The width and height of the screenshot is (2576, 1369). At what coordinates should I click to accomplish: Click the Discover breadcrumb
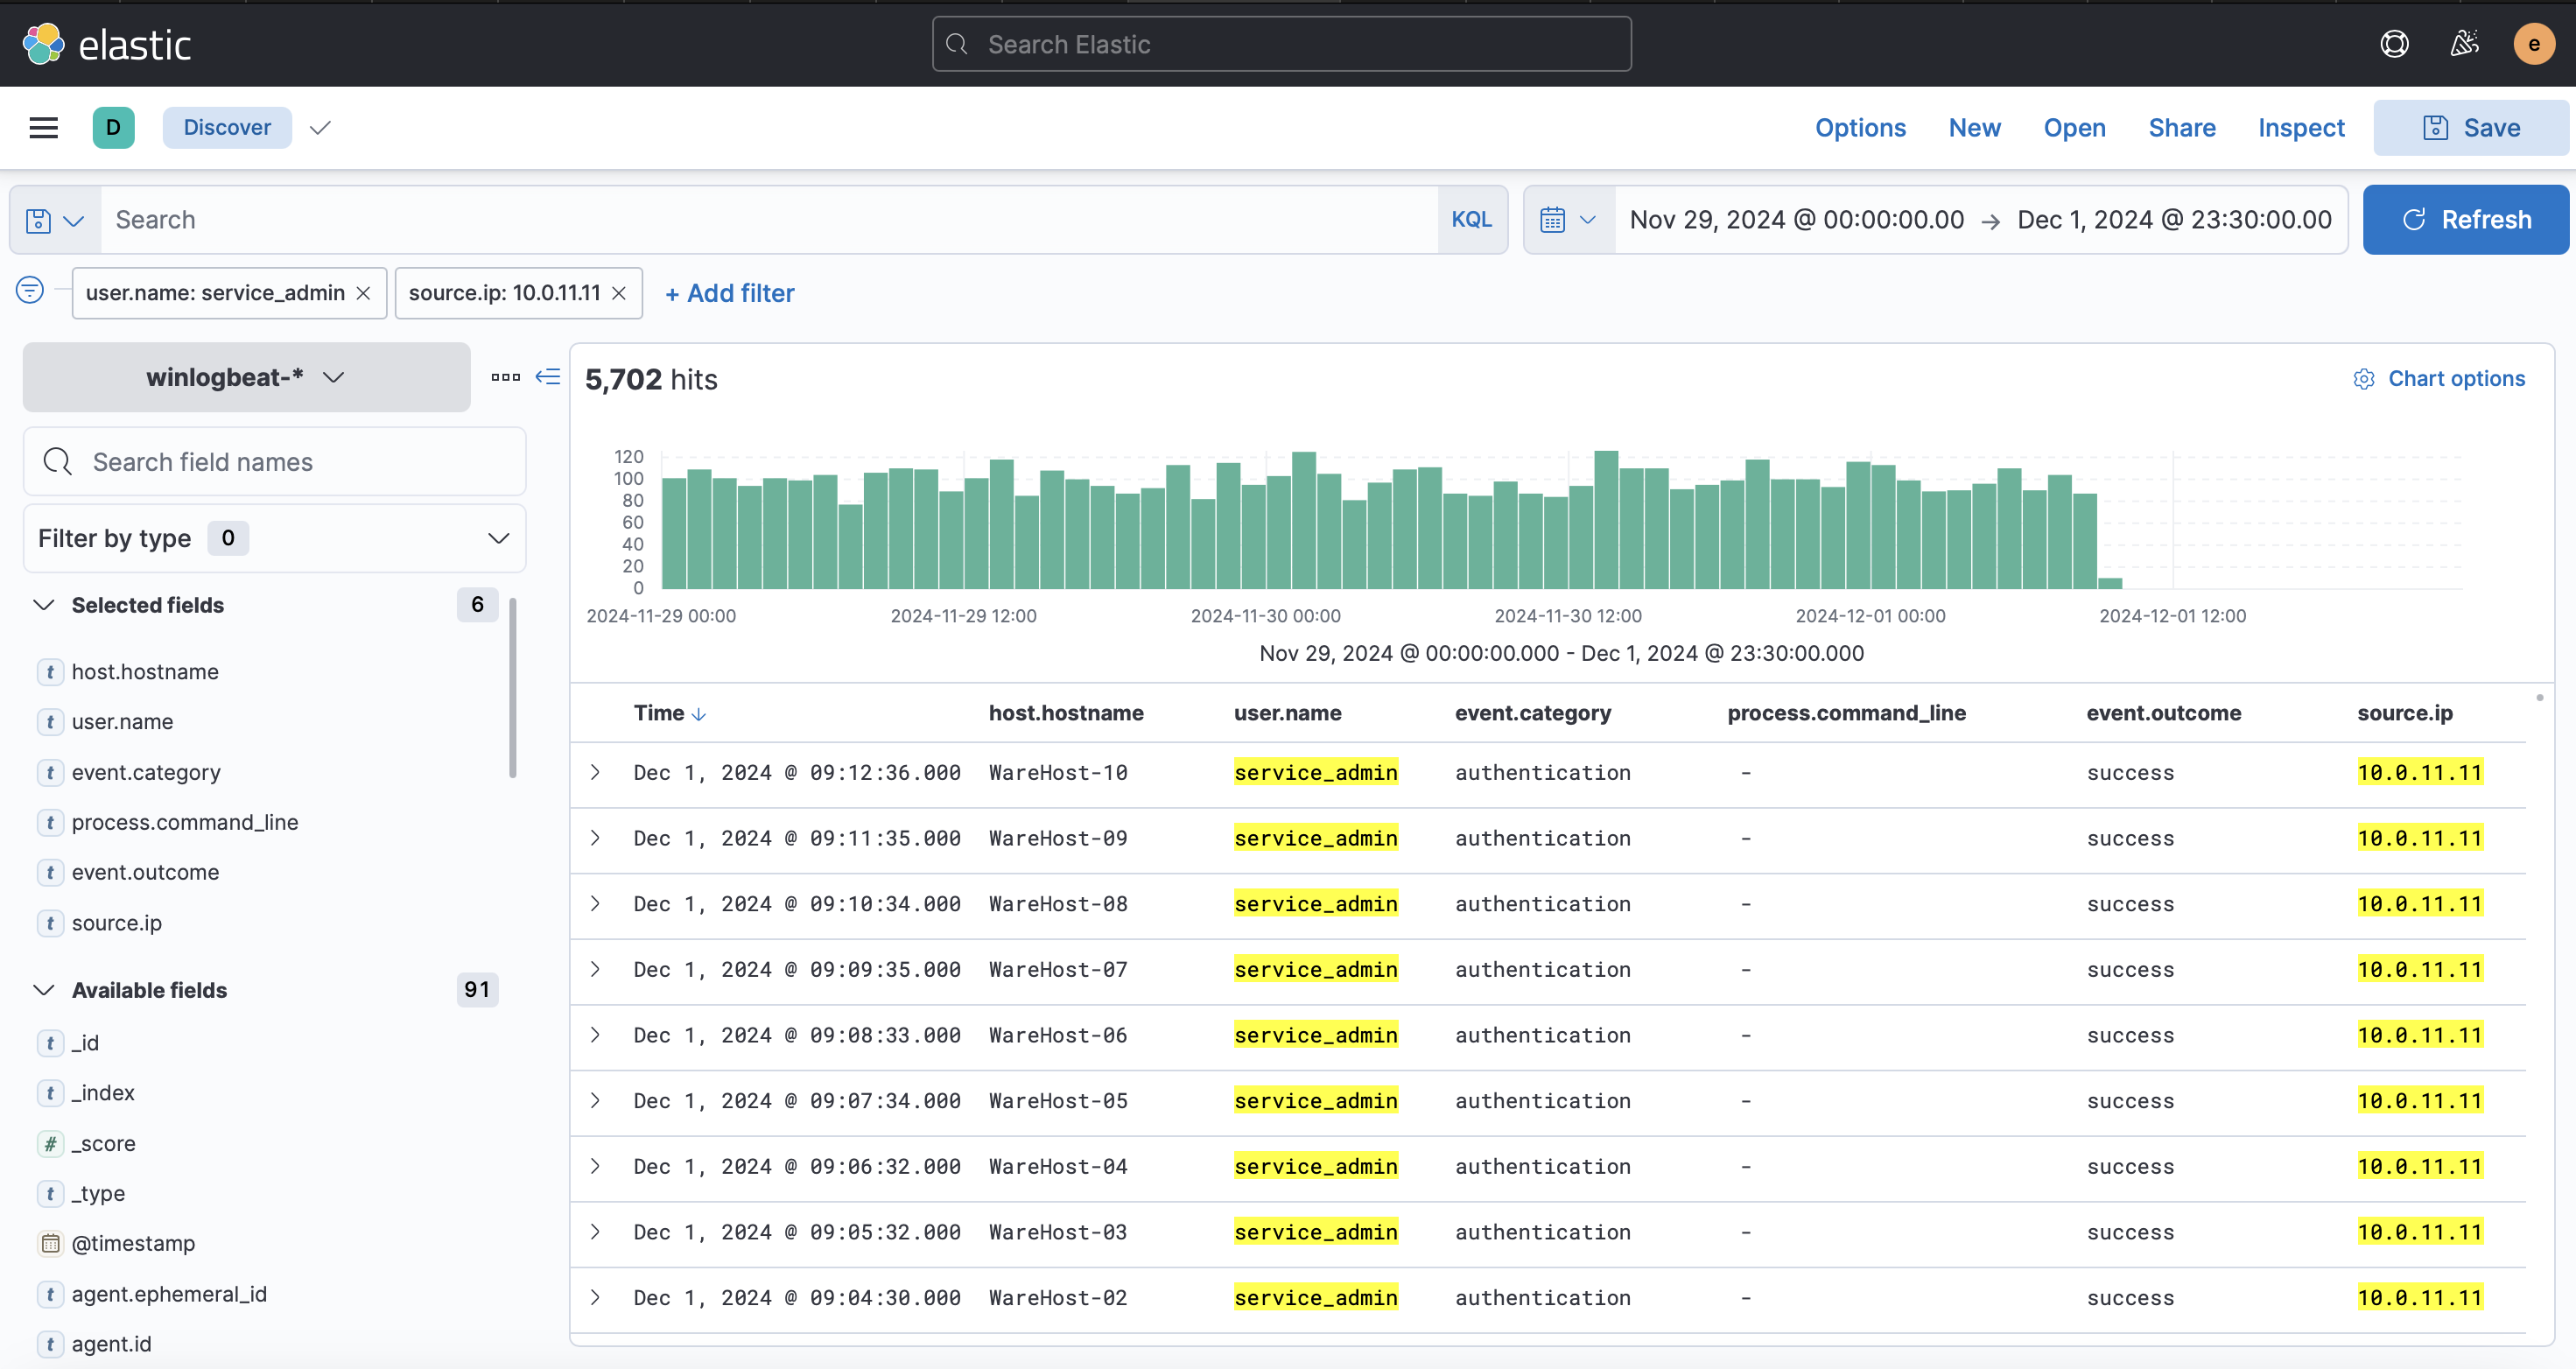tap(227, 128)
